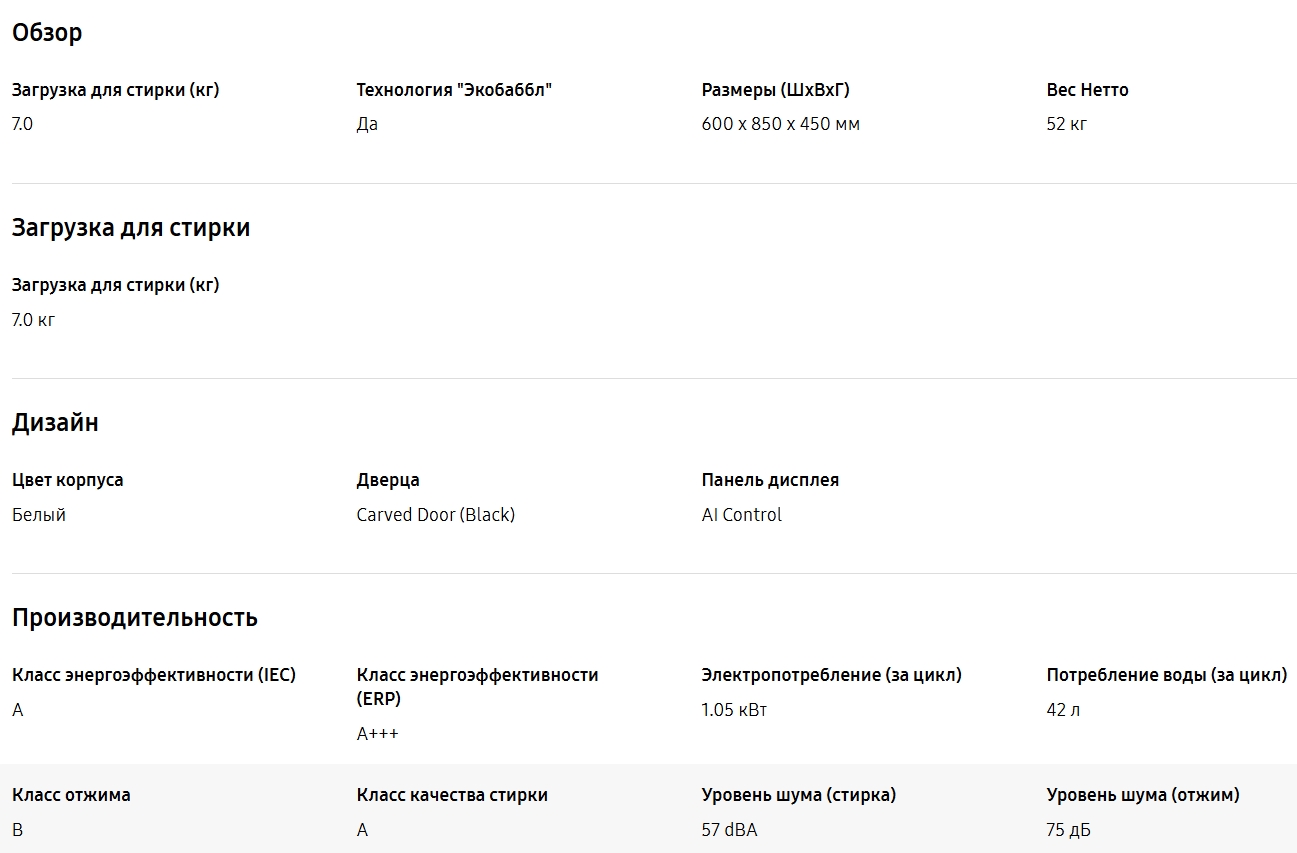Click the water consumption value "42 л"
Screen dimensions: 1297x853
pos(1063,710)
